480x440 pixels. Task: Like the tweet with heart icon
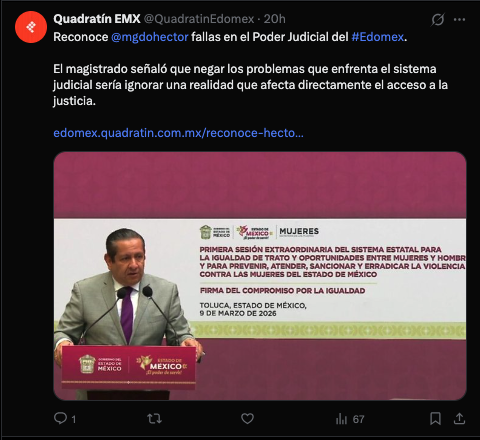tap(247, 418)
